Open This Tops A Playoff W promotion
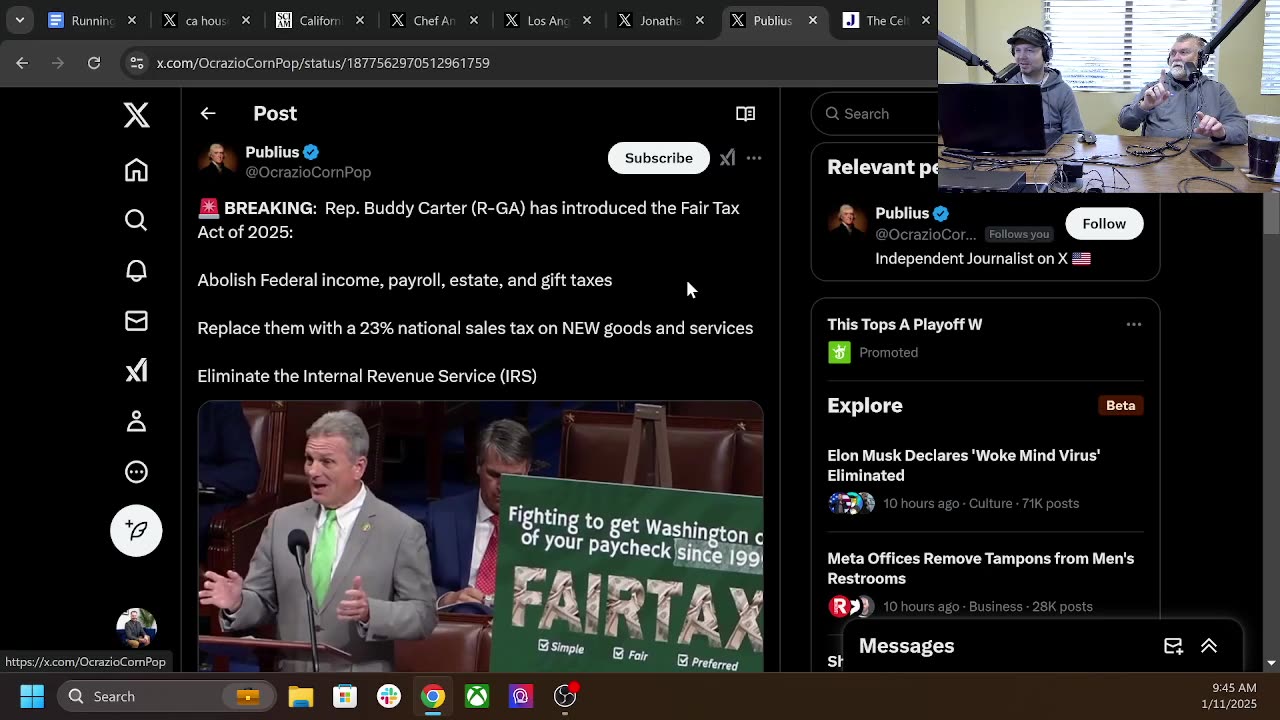The image size is (1280, 720). 904,324
